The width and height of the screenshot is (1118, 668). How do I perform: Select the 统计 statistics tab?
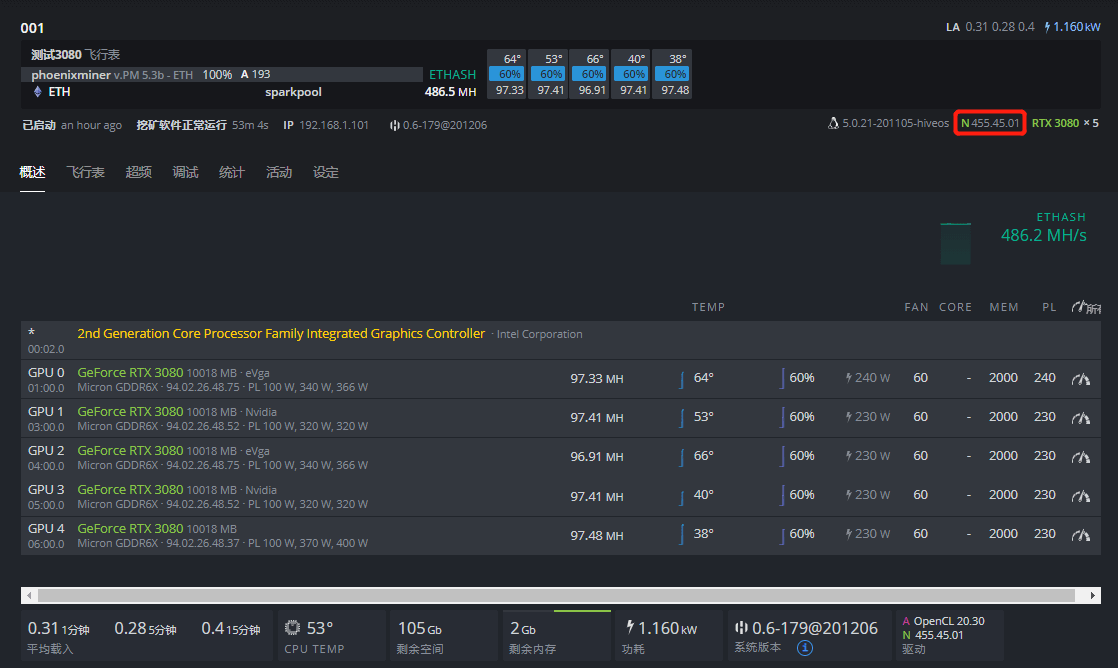(x=232, y=172)
